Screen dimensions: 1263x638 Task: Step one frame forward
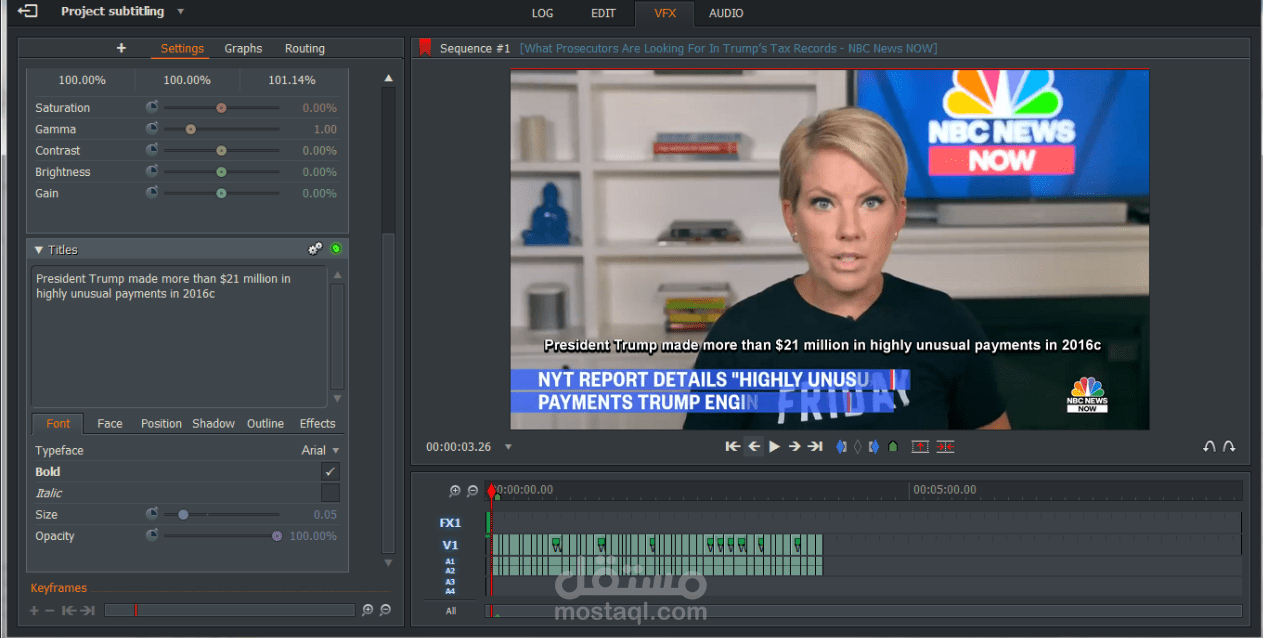794,447
